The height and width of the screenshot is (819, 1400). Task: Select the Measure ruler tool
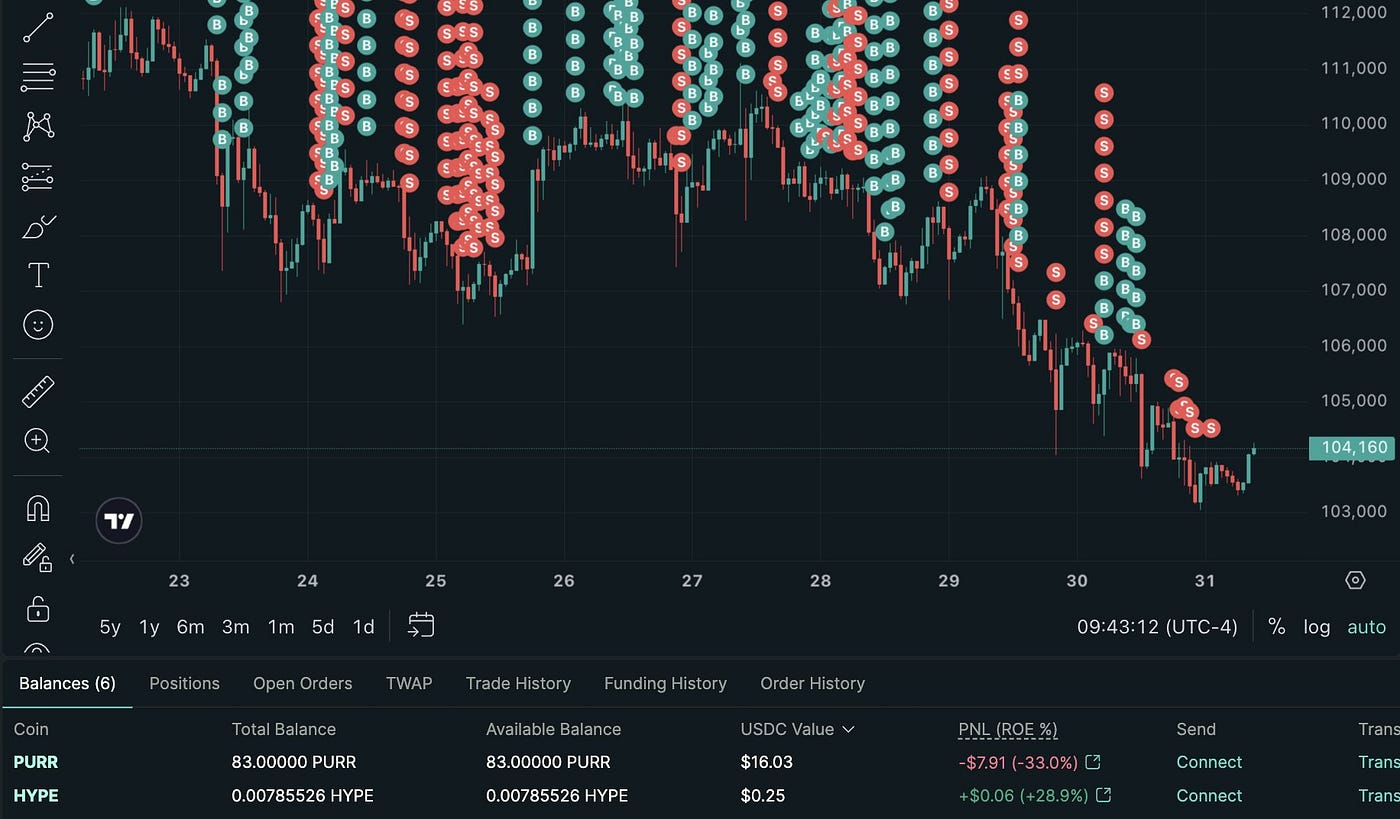37,390
